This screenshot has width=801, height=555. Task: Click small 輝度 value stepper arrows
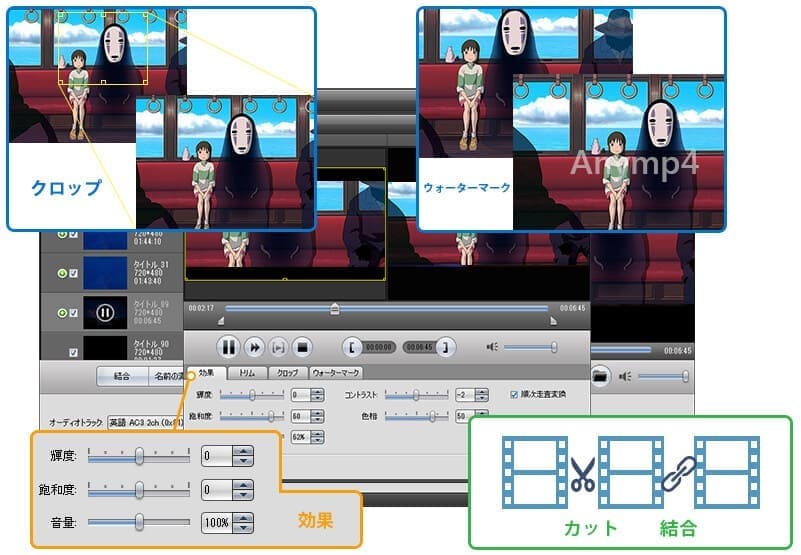click(x=317, y=395)
